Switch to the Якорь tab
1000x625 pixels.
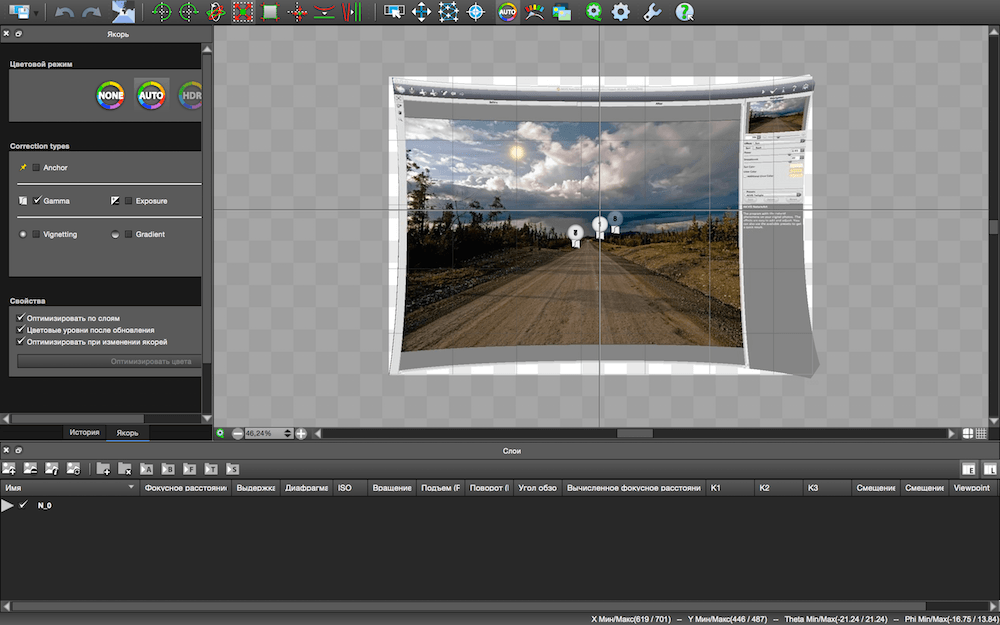pos(128,432)
